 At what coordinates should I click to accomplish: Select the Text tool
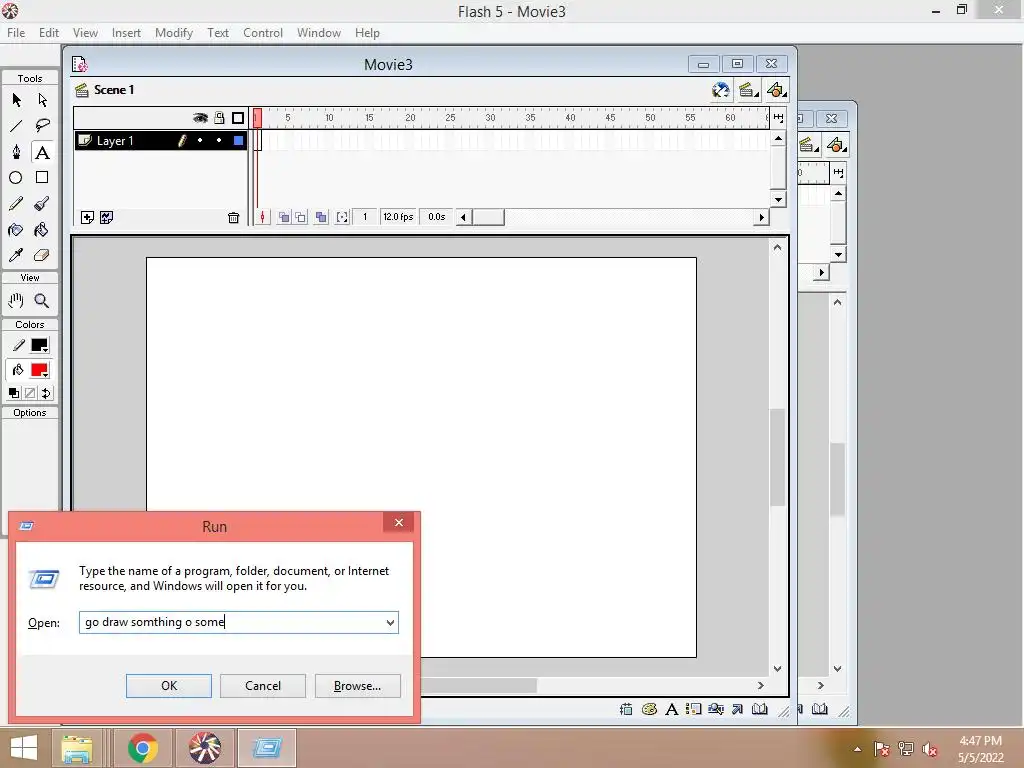pos(42,152)
